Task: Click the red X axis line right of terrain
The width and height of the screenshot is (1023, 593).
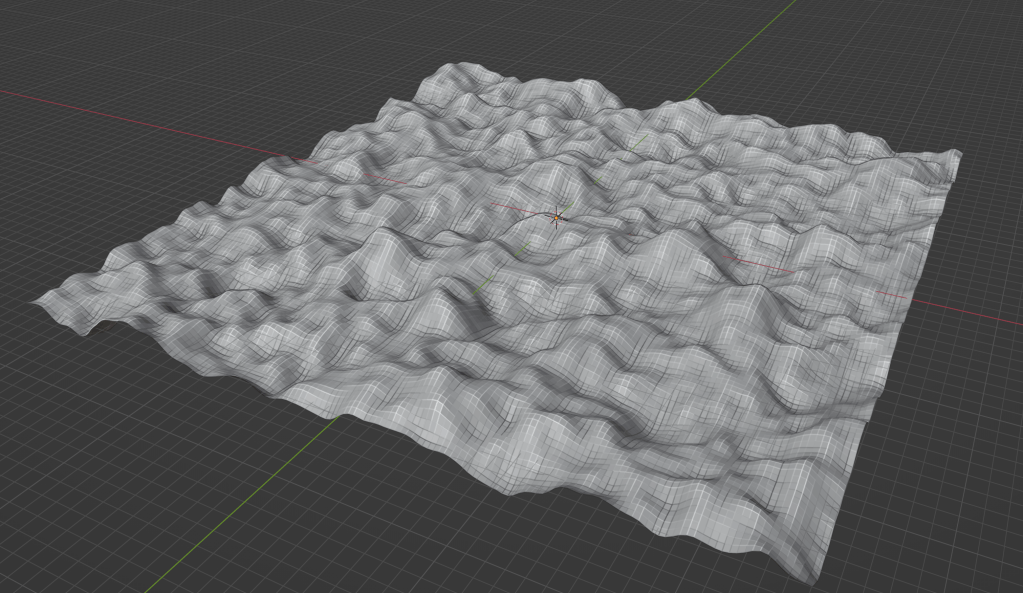Action: 970,313
